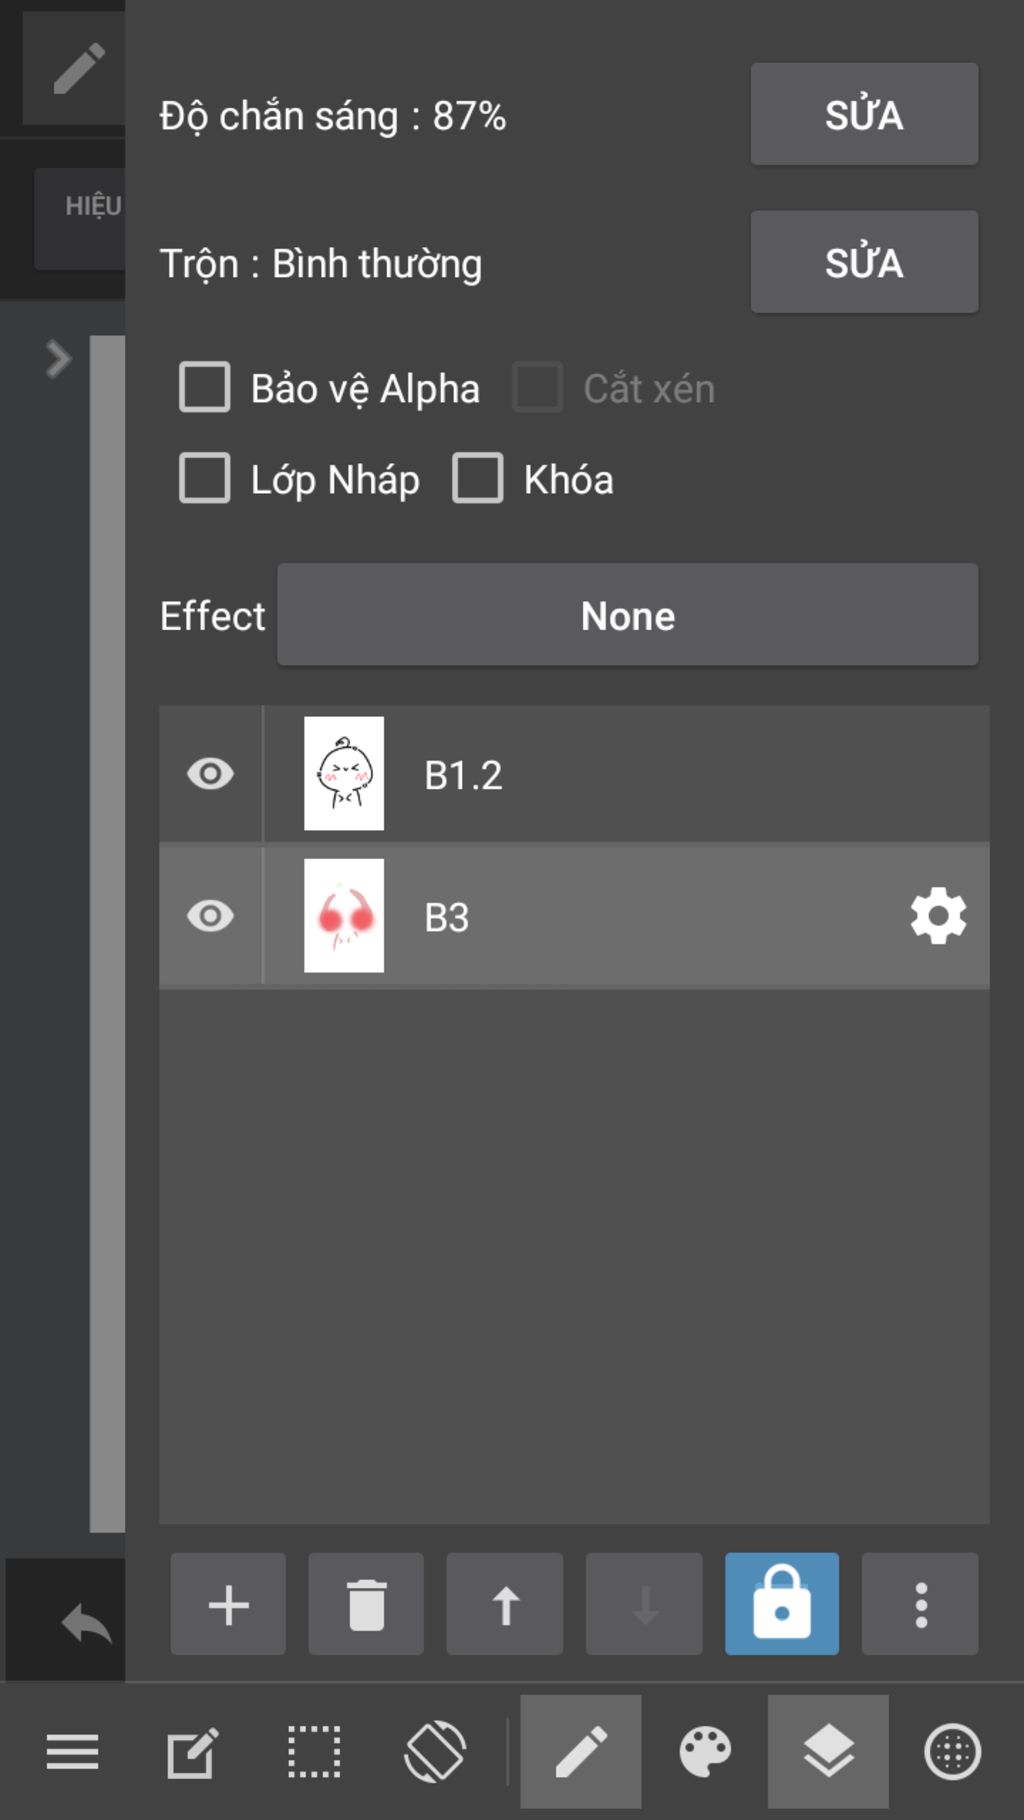Edit blend mode Trộn SỬA button
Screen dimensions: 1024x1820
[x=864, y=262]
